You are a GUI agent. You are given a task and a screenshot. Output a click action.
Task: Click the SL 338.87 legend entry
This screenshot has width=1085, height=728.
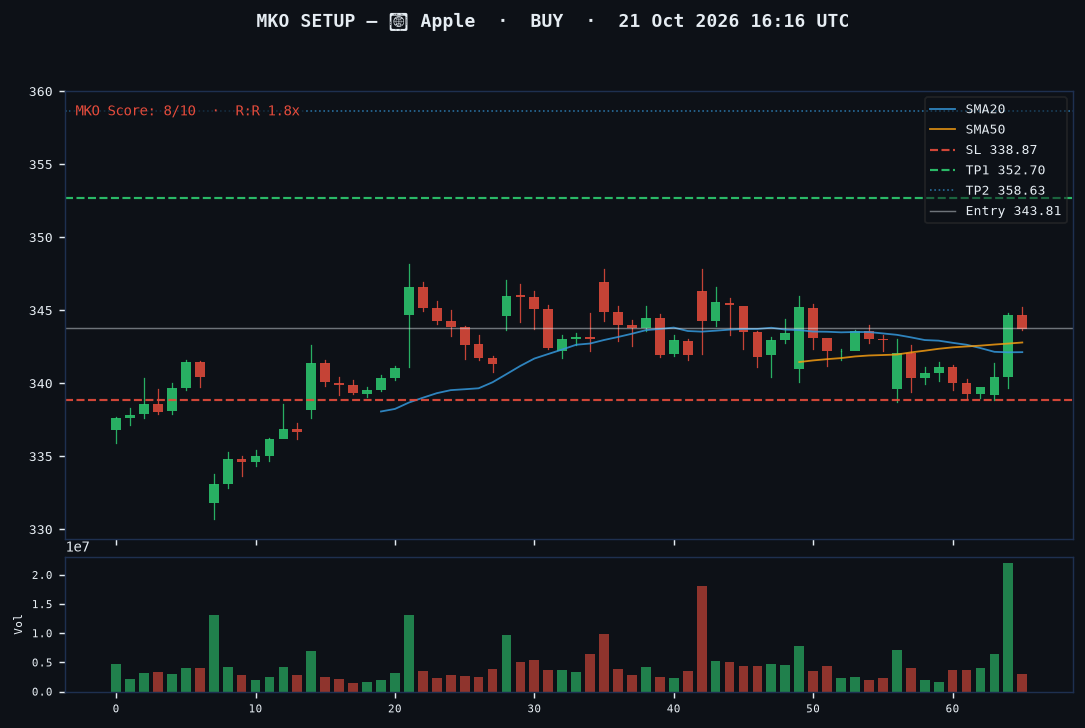(983, 149)
